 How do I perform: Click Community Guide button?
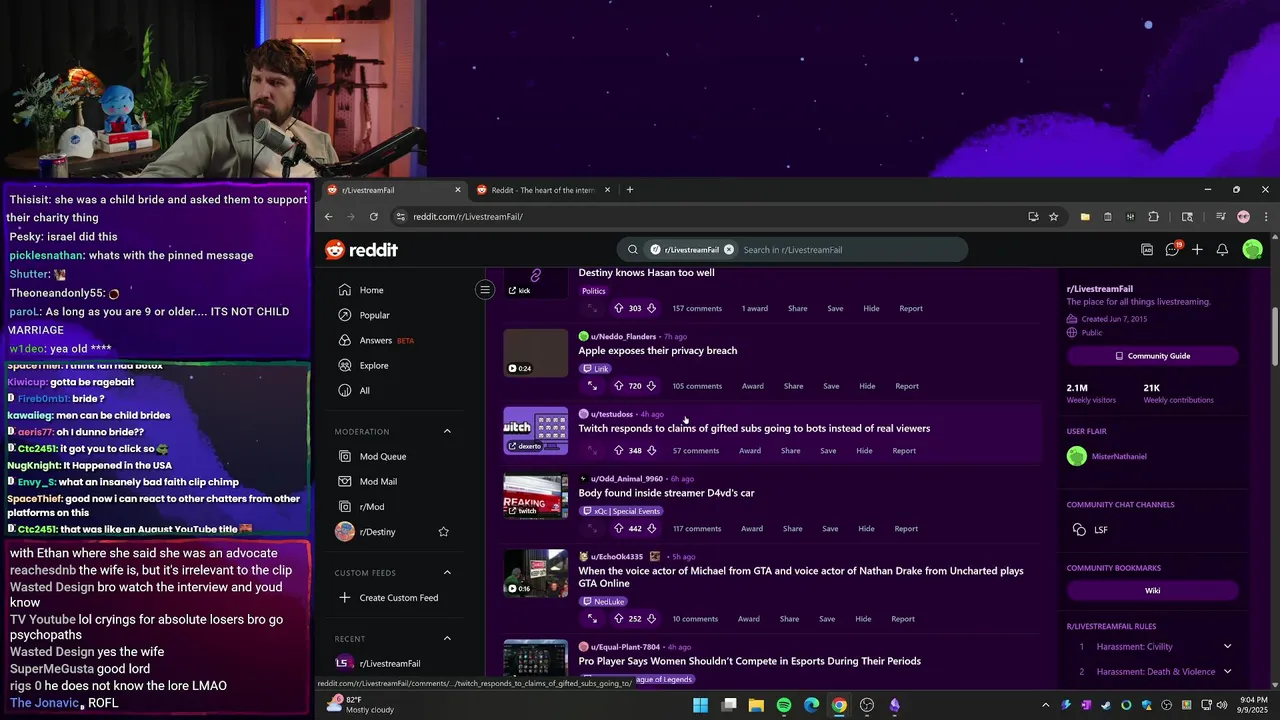pyautogui.click(x=1152, y=356)
